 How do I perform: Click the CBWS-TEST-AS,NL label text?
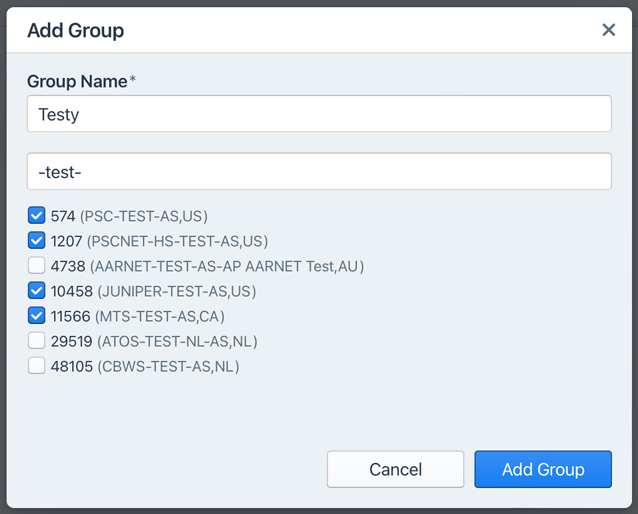tap(168, 366)
